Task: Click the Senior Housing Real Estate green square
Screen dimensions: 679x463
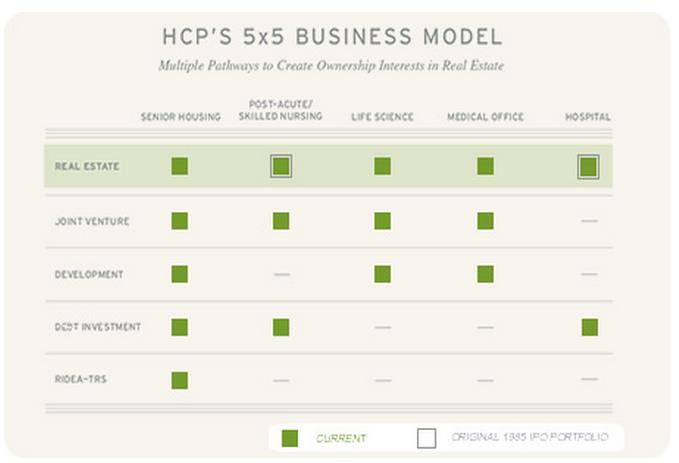Action: pos(180,166)
